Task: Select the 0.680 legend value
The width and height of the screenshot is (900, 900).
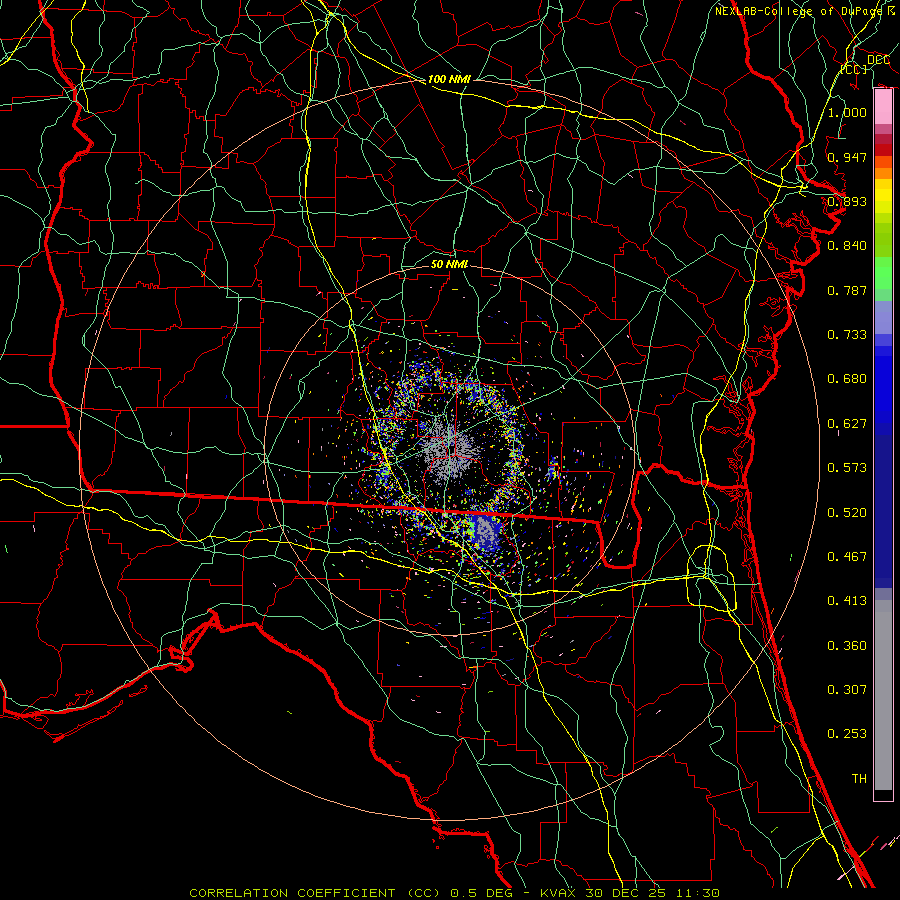Action: [x=847, y=379]
